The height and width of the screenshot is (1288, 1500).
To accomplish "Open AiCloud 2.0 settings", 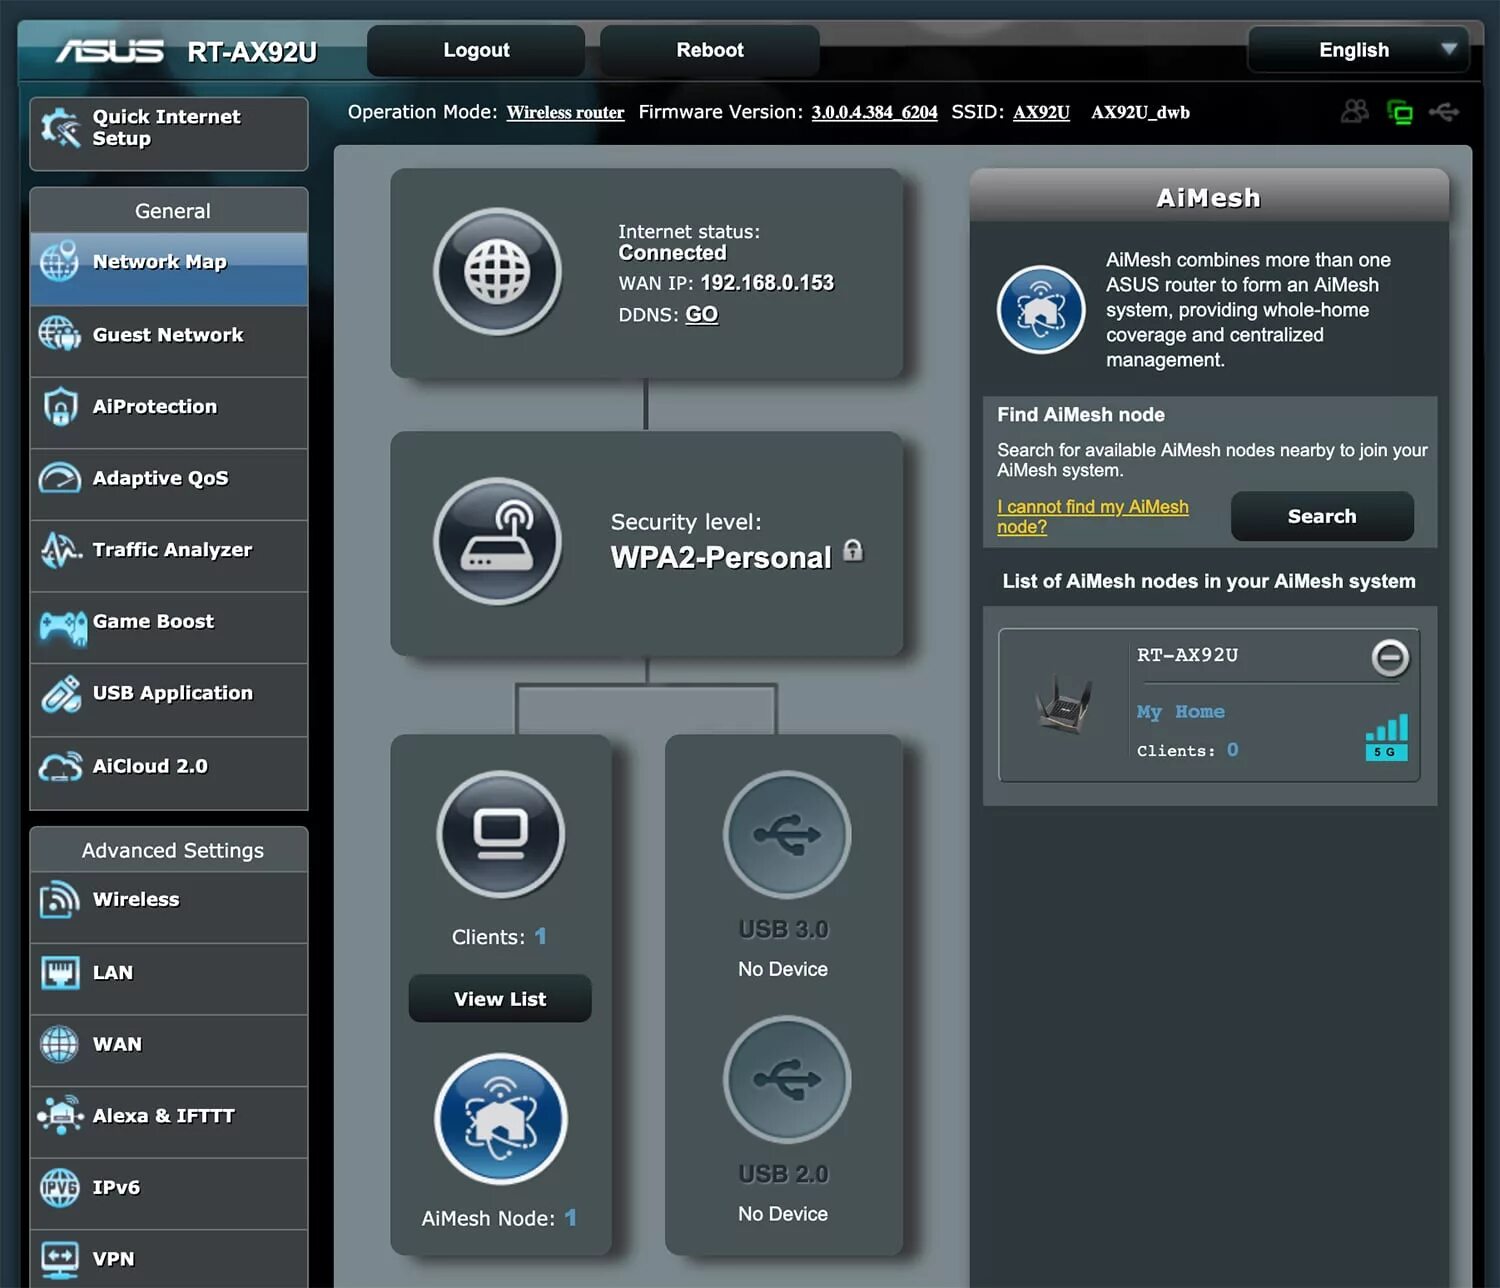I will (169, 773).
